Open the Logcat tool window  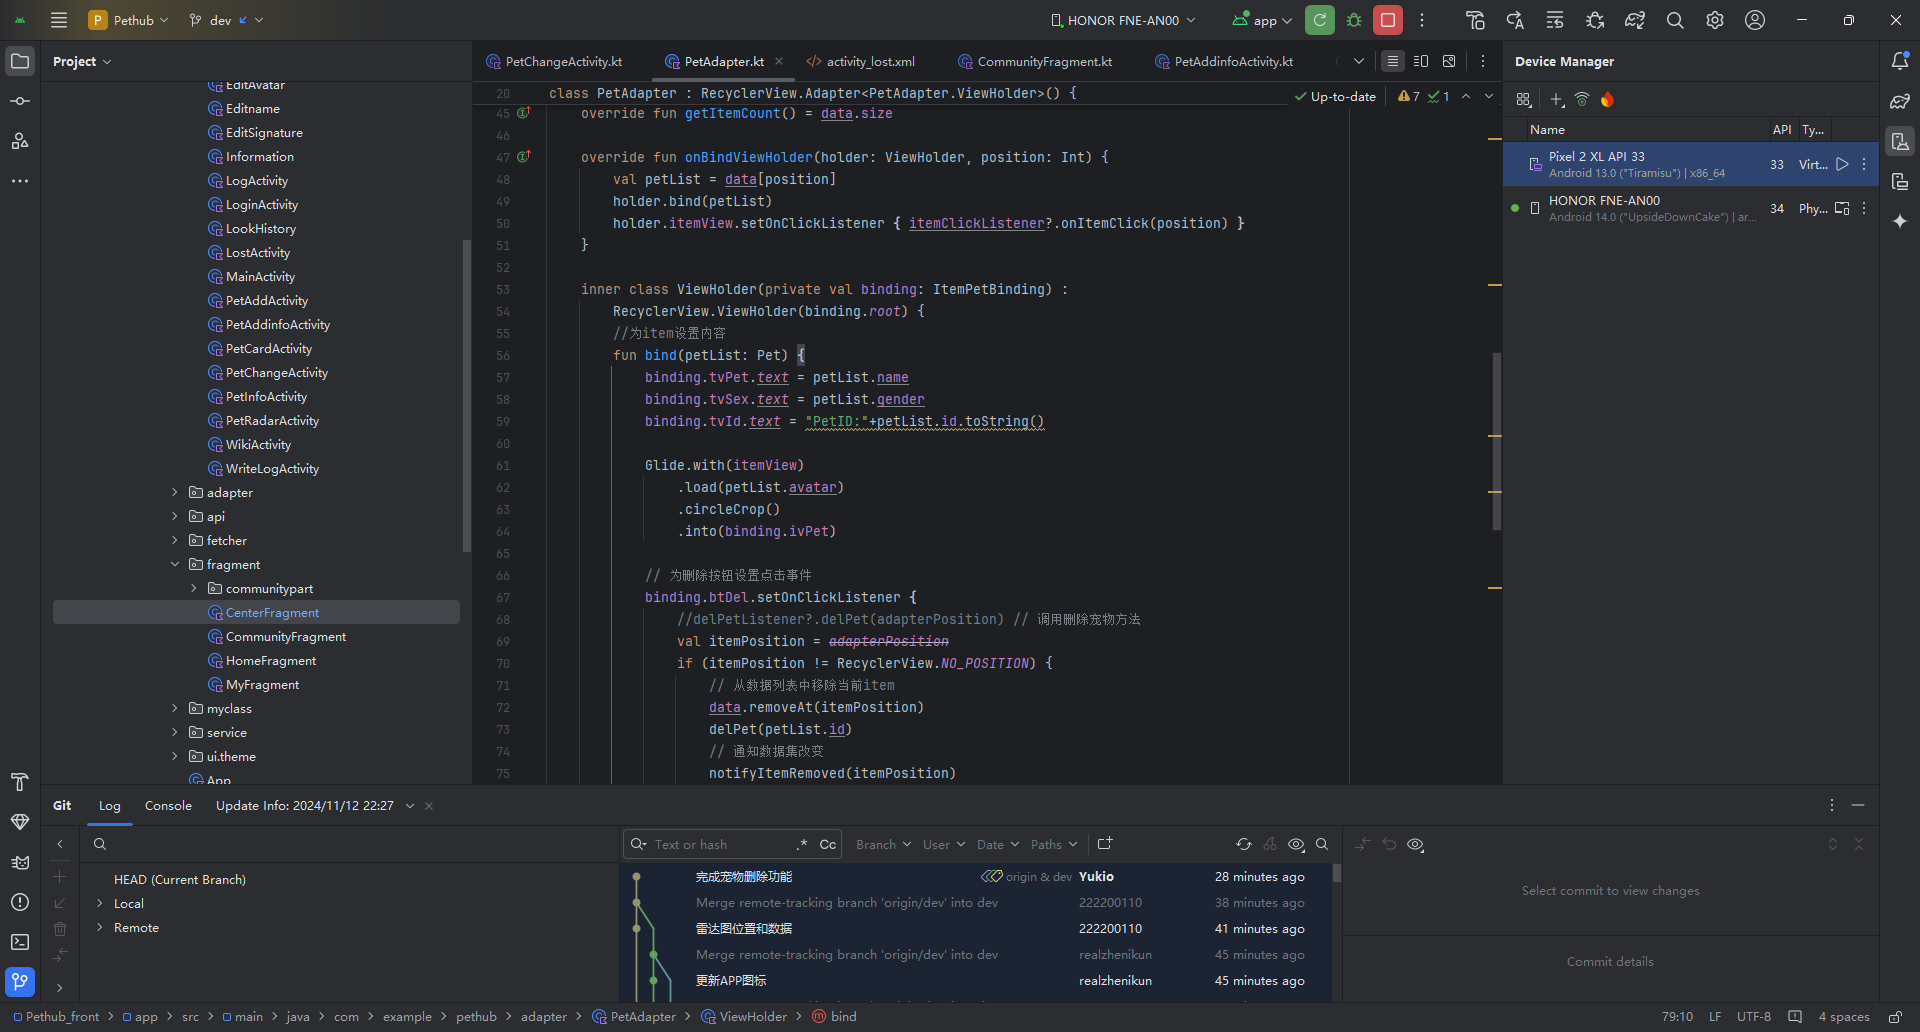click(20, 862)
